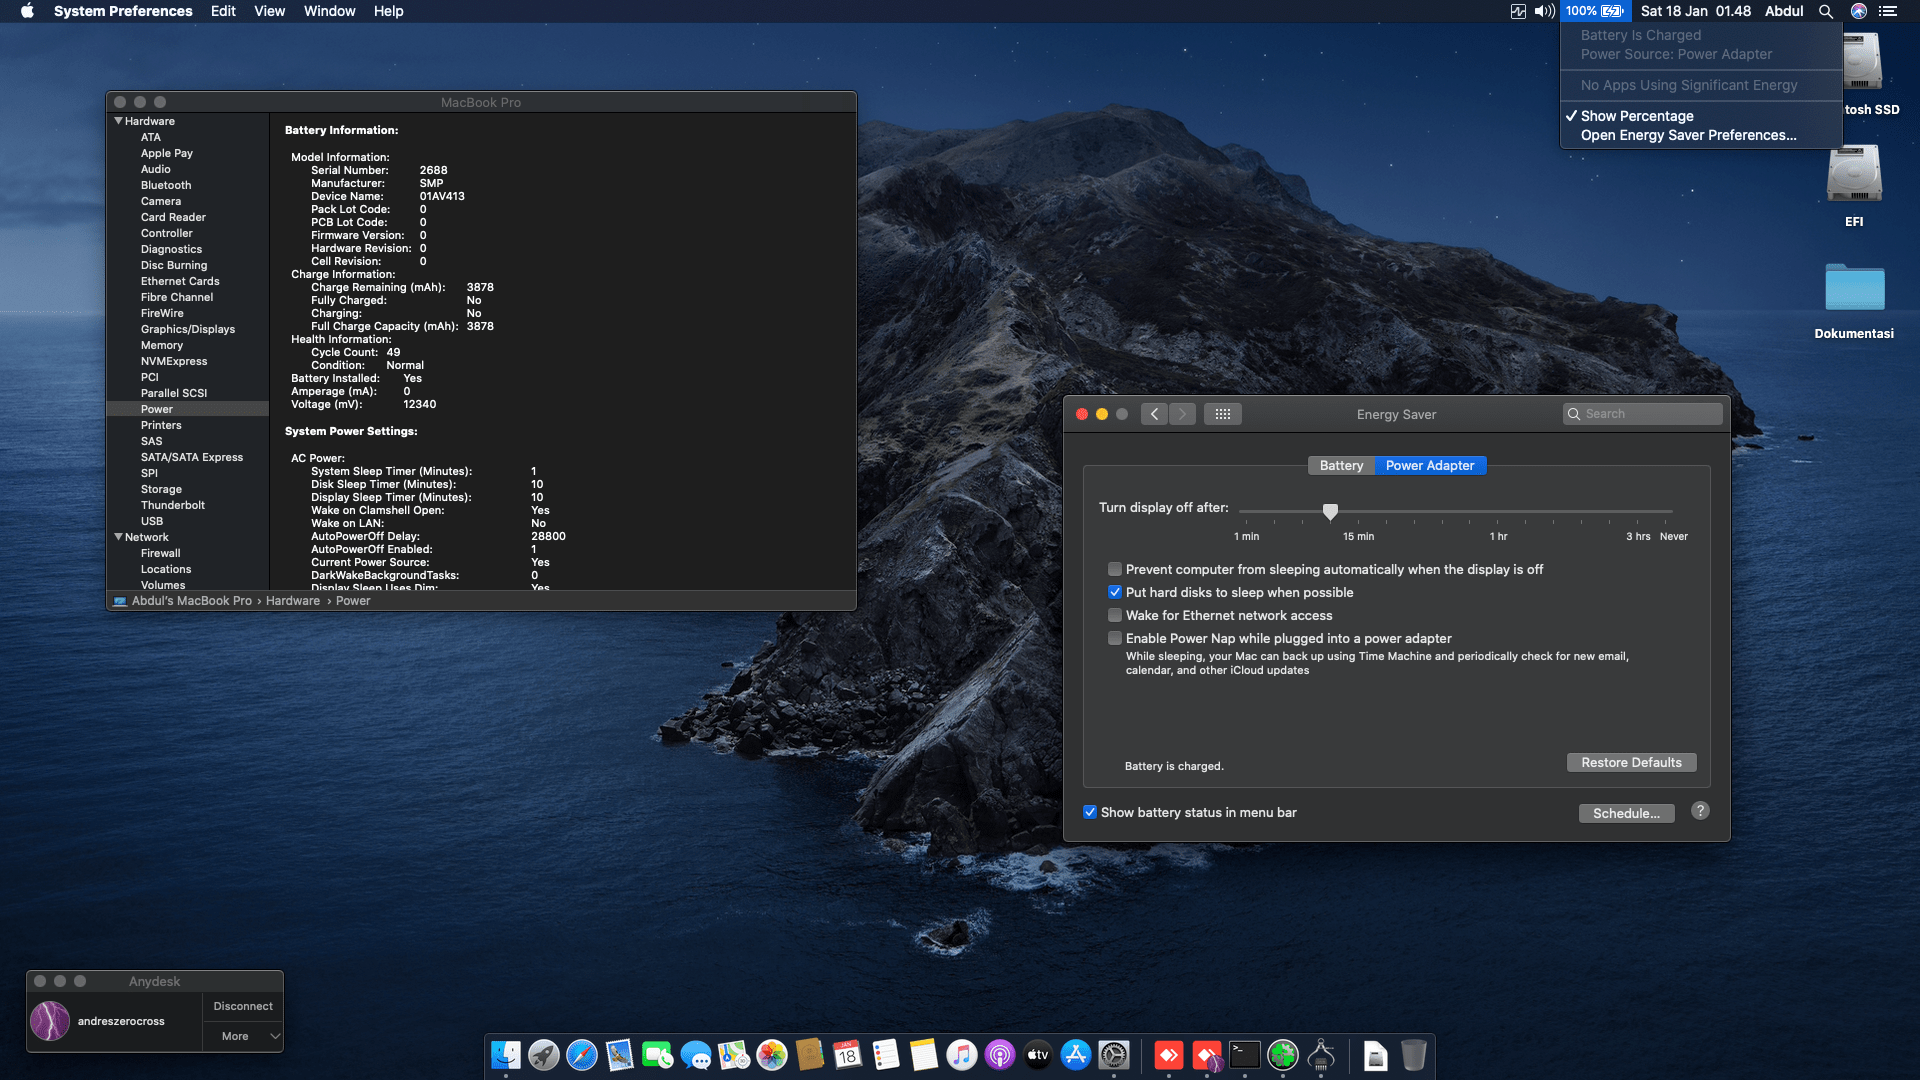Open Maps app in dock
The height and width of the screenshot is (1080, 1920).
[x=734, y=1055]
